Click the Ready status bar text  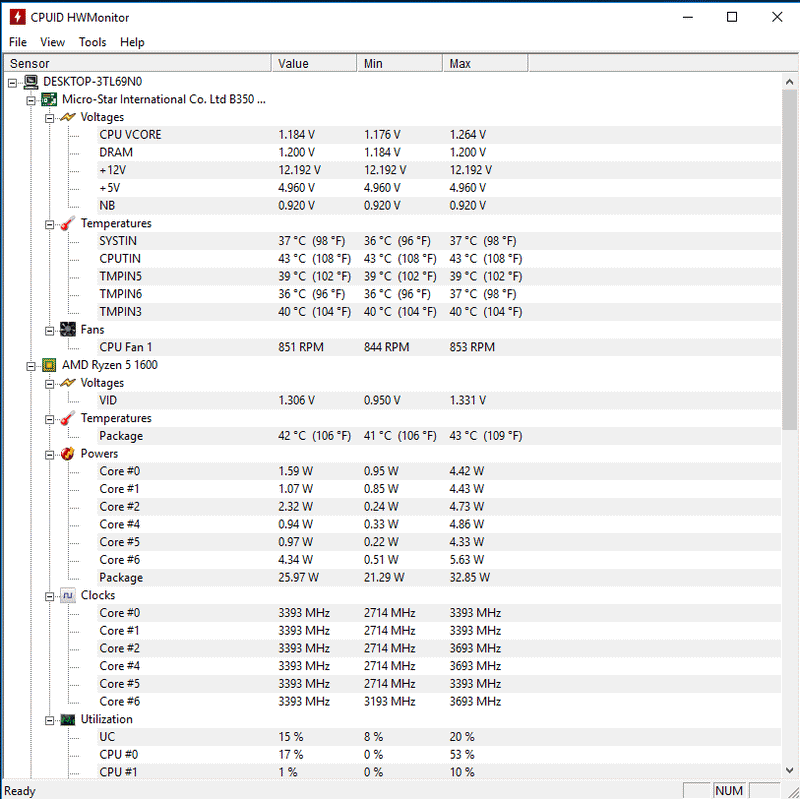click(20, 791)
